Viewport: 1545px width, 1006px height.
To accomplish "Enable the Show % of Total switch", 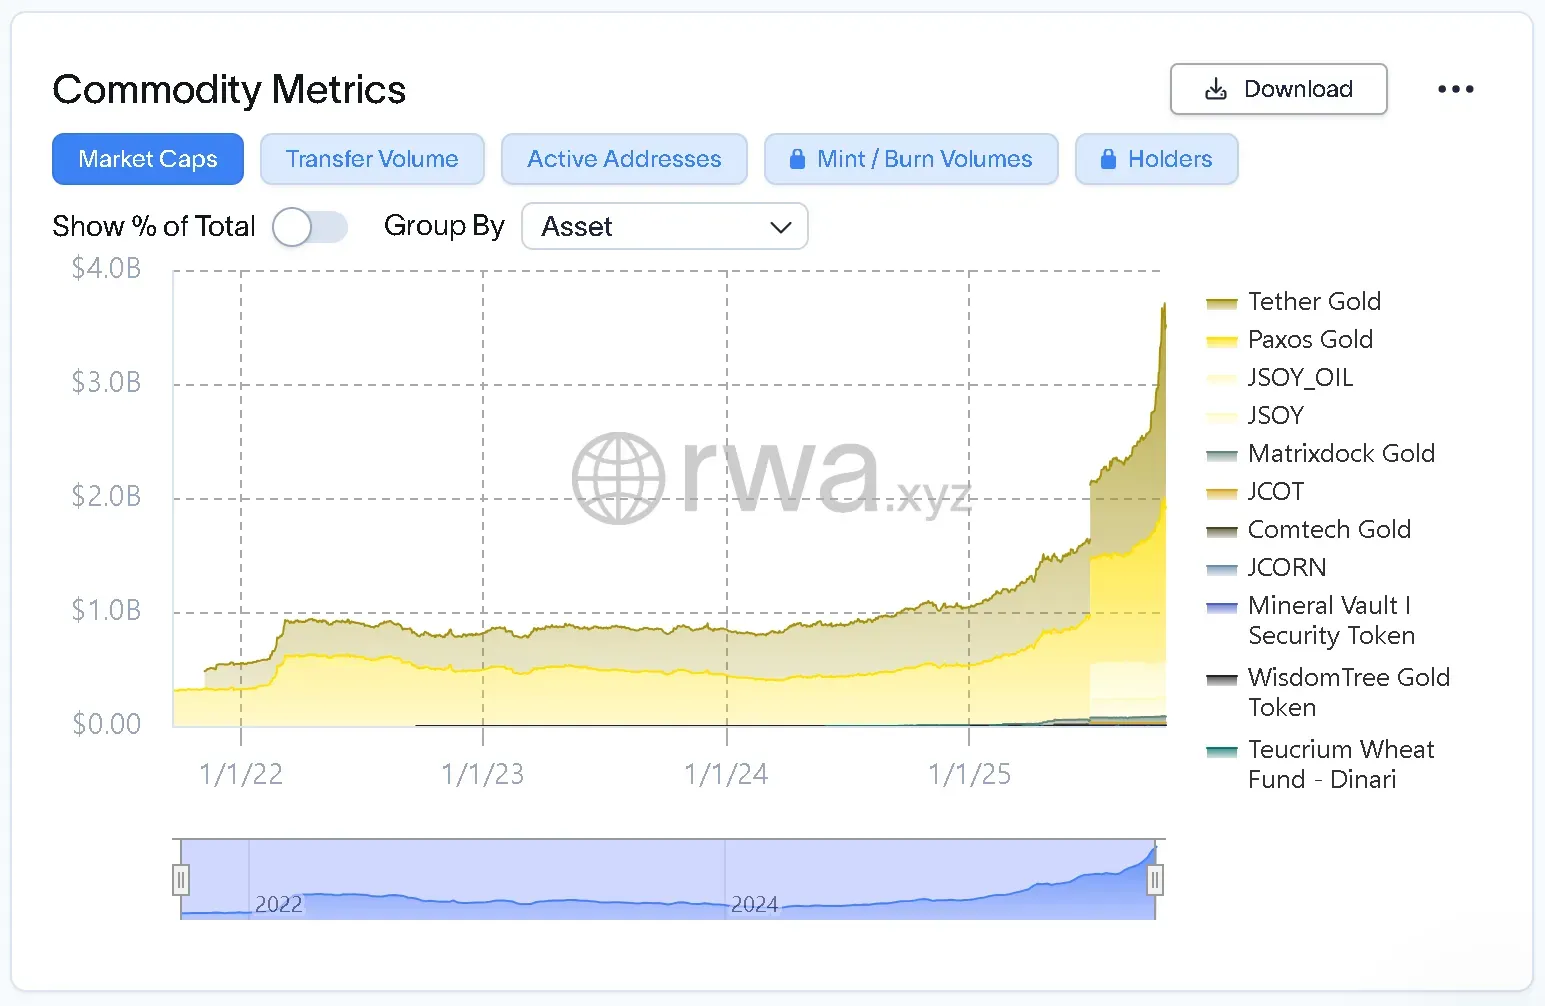I will (x=309, y=227).
